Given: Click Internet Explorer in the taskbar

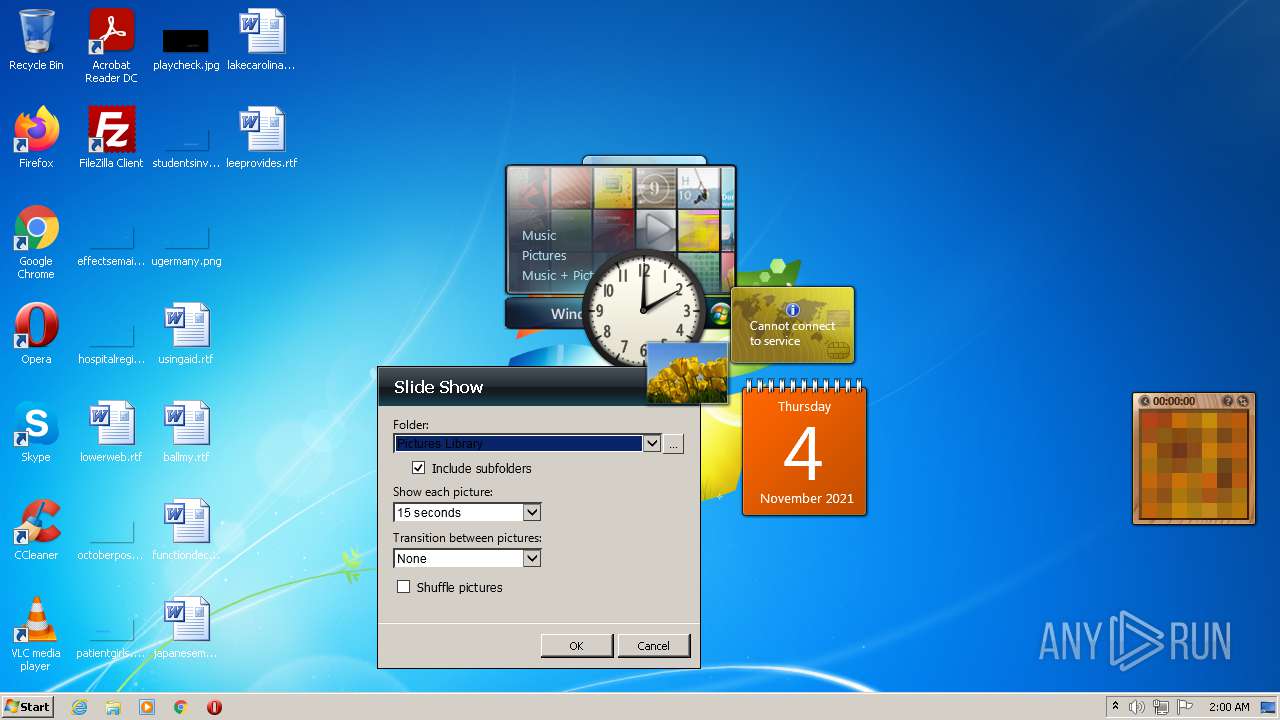Looking at the screenshot, I should (x=79, y=707).
